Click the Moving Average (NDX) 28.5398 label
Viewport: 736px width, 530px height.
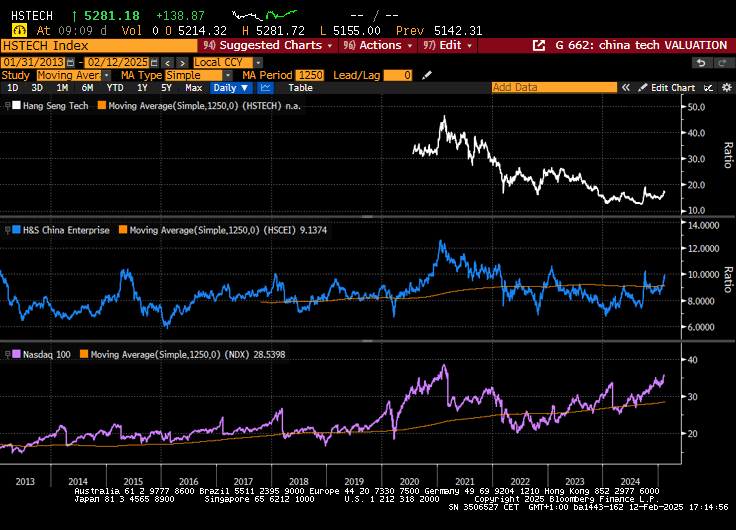click(188, 354)
